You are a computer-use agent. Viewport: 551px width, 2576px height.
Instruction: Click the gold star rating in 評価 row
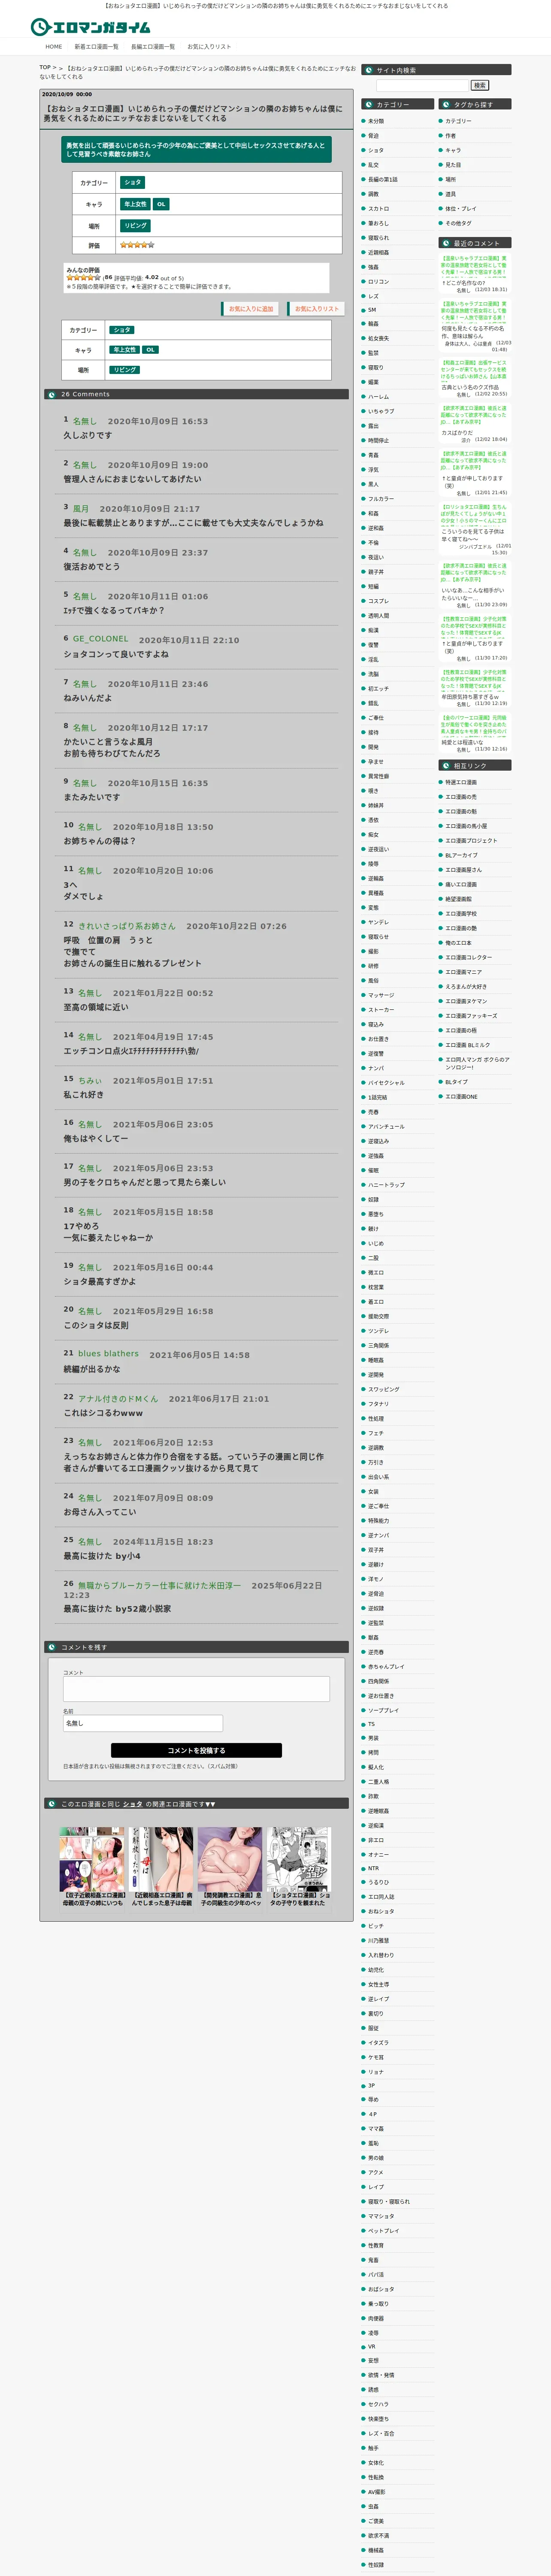click(x=137, y=245)
